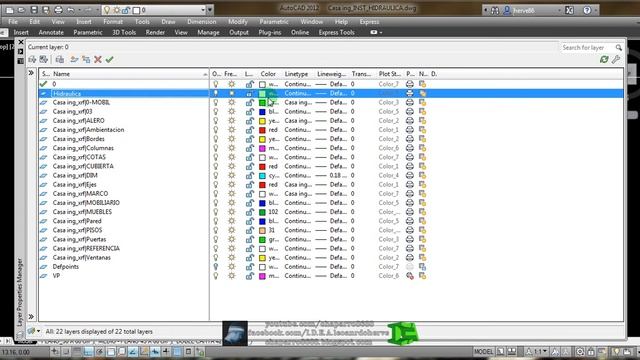Click the Set Current green checkmark icon
640x360 pixels.
click(109, 60)
